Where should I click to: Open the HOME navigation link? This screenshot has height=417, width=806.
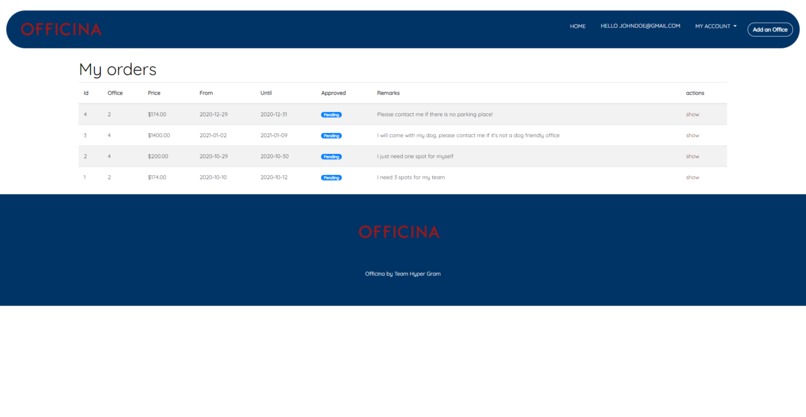coord(577,26)
